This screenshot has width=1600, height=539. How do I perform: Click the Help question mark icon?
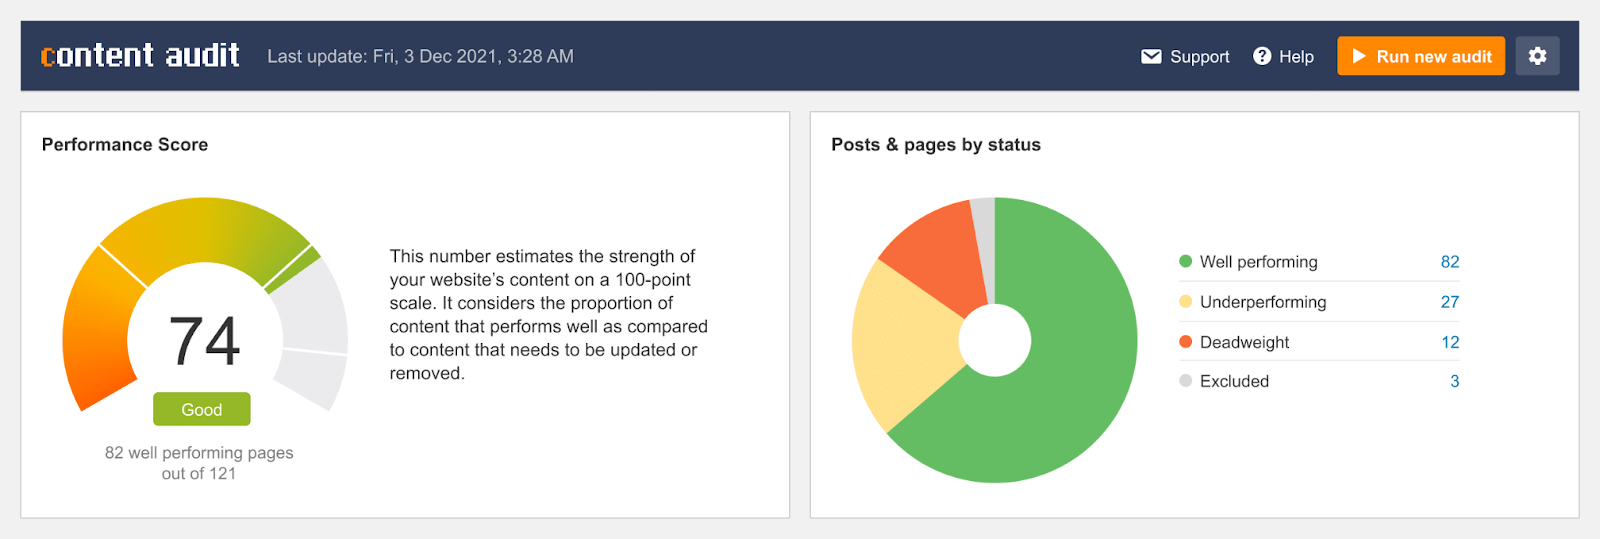[x=1262, y=56]
